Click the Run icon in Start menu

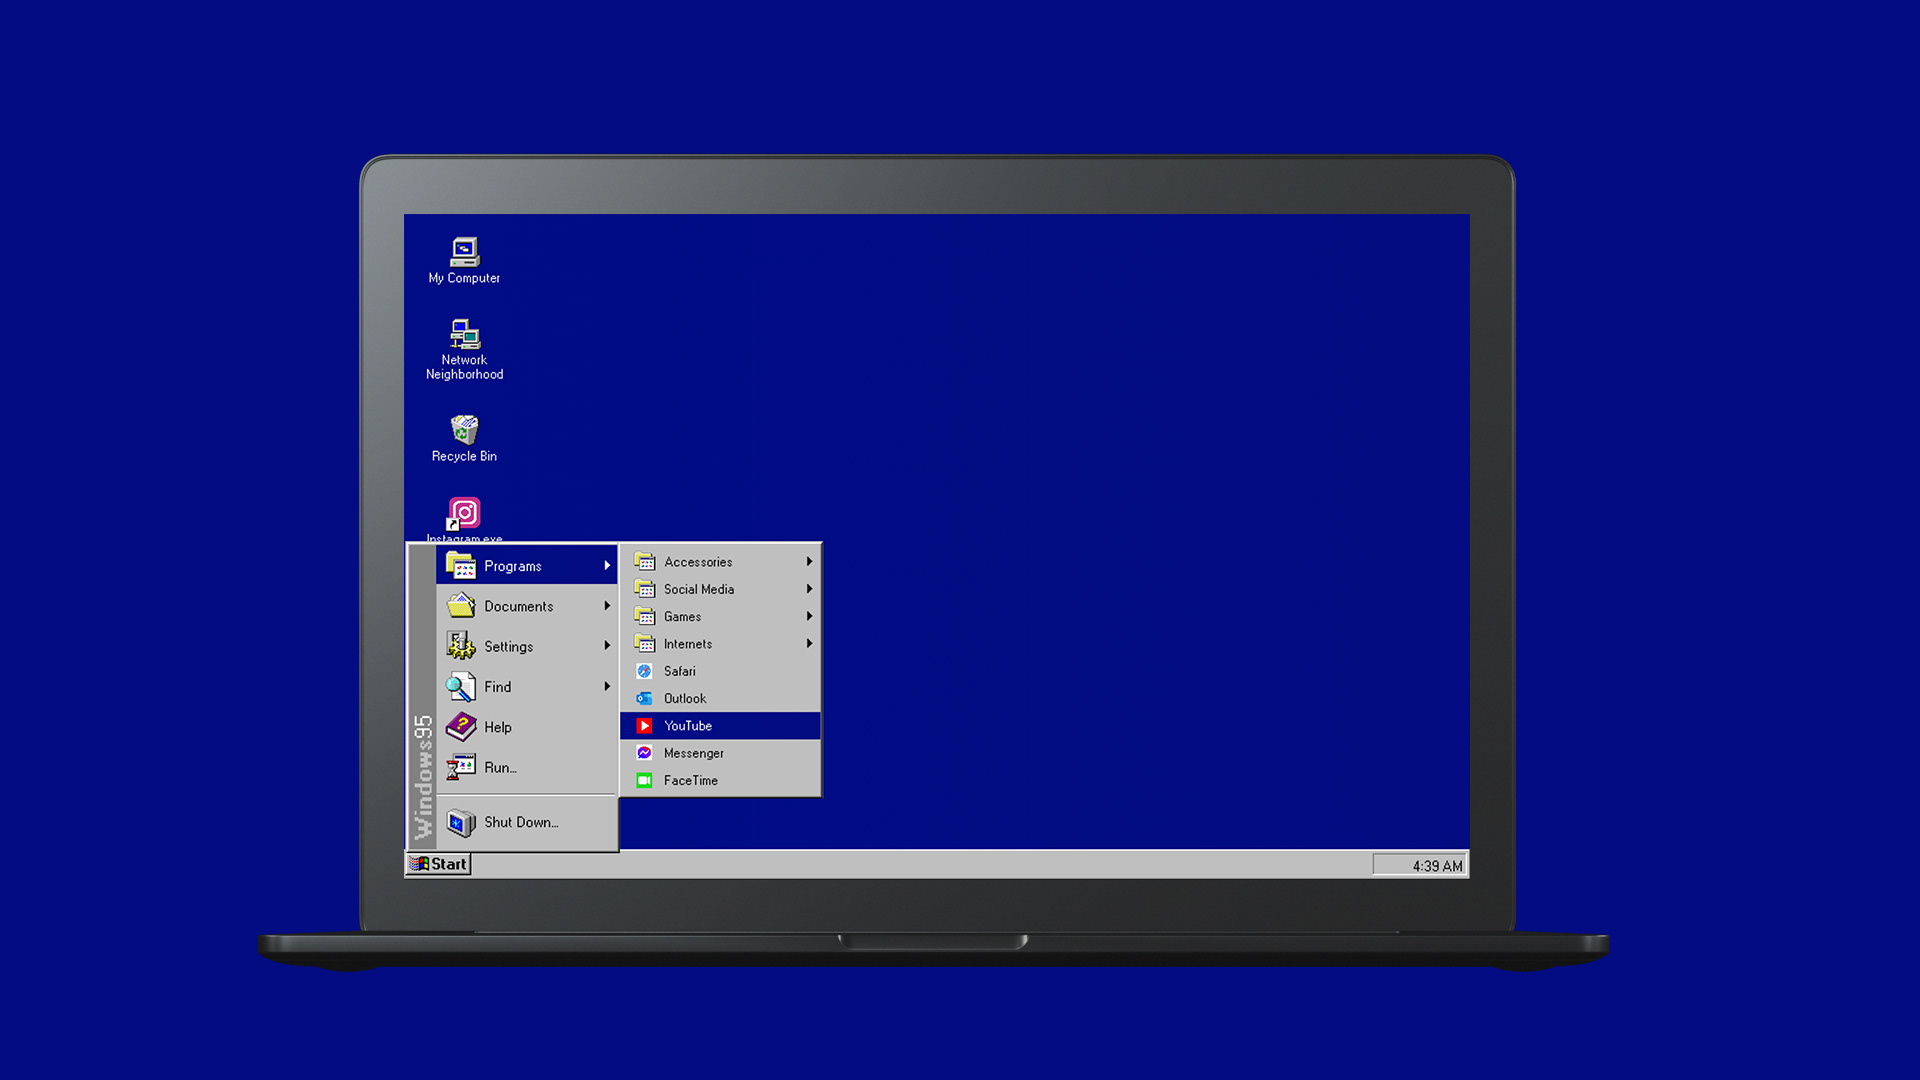[460, 767]
